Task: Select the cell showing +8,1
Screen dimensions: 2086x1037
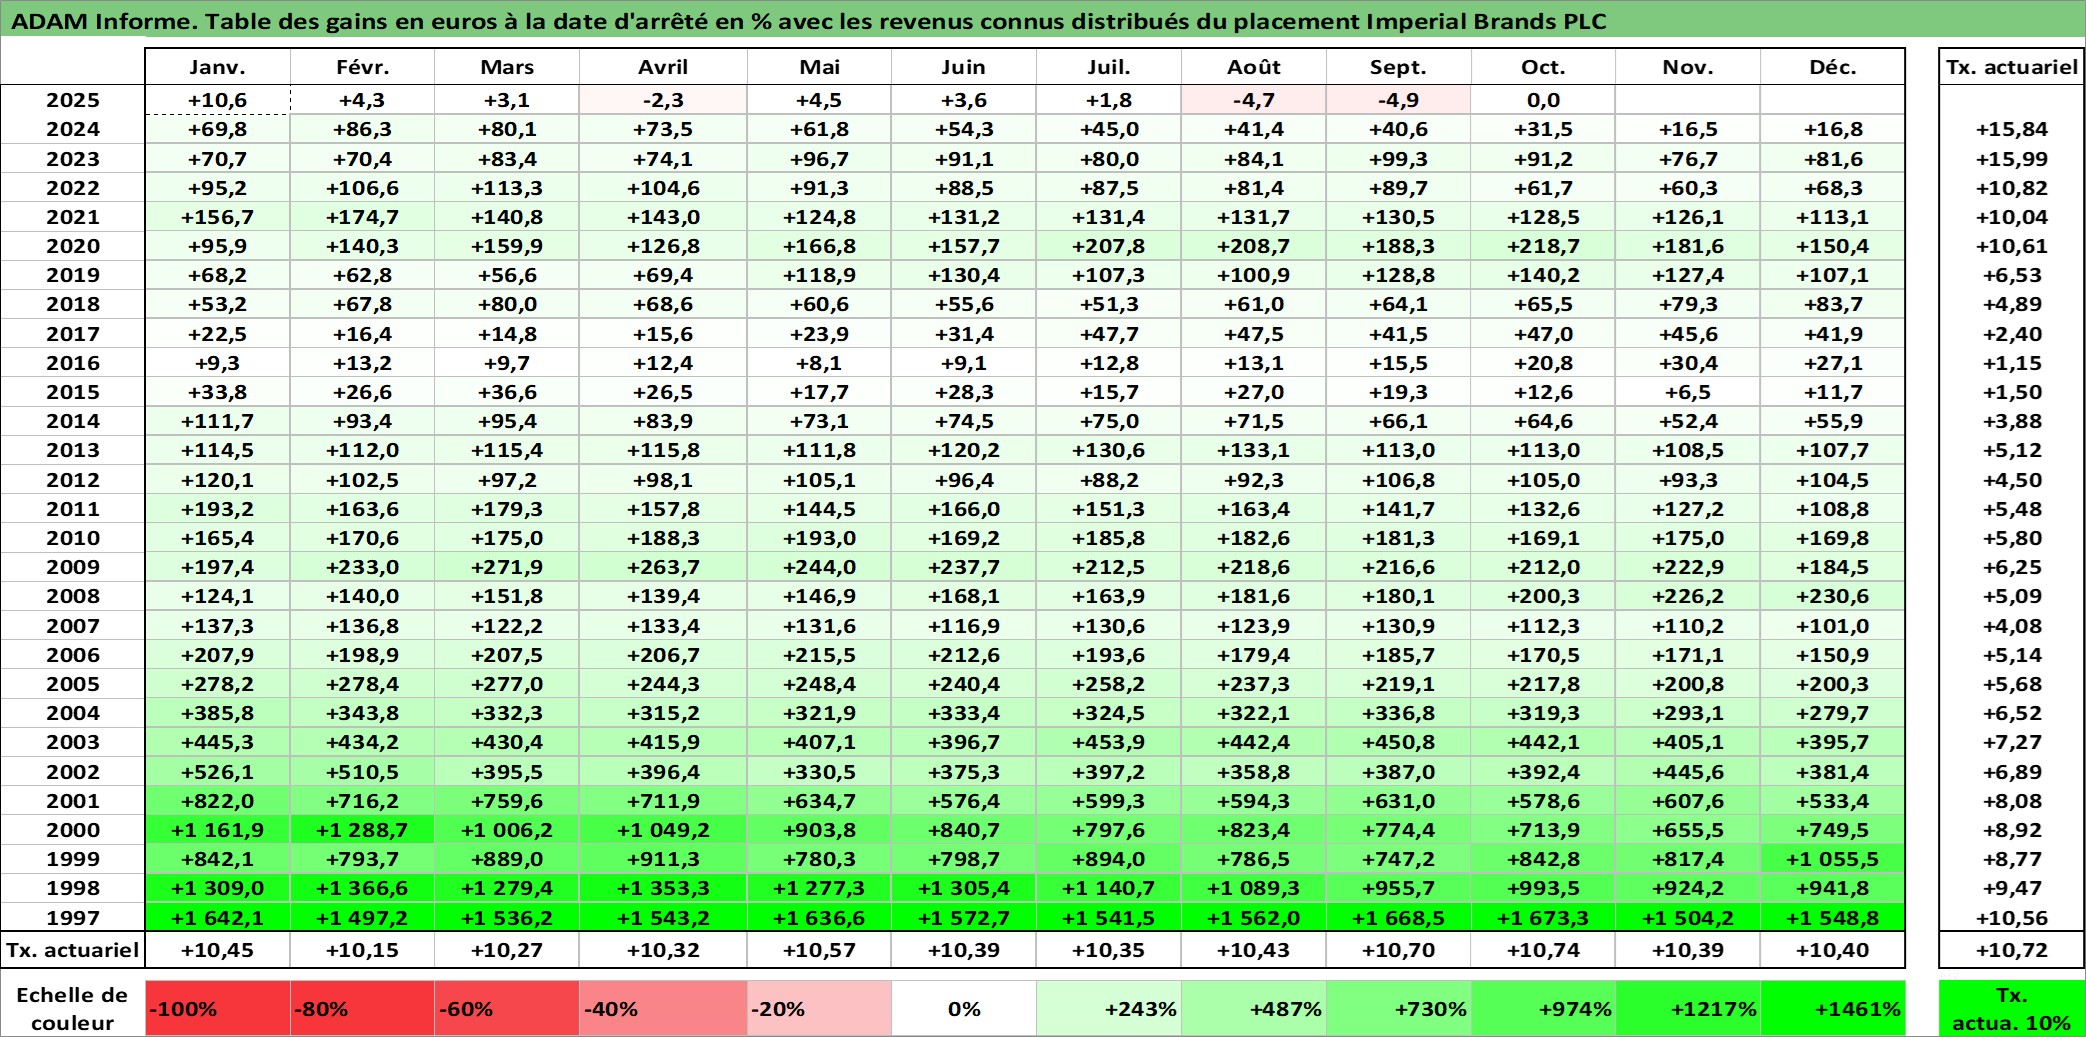Action: coord(819,363)
